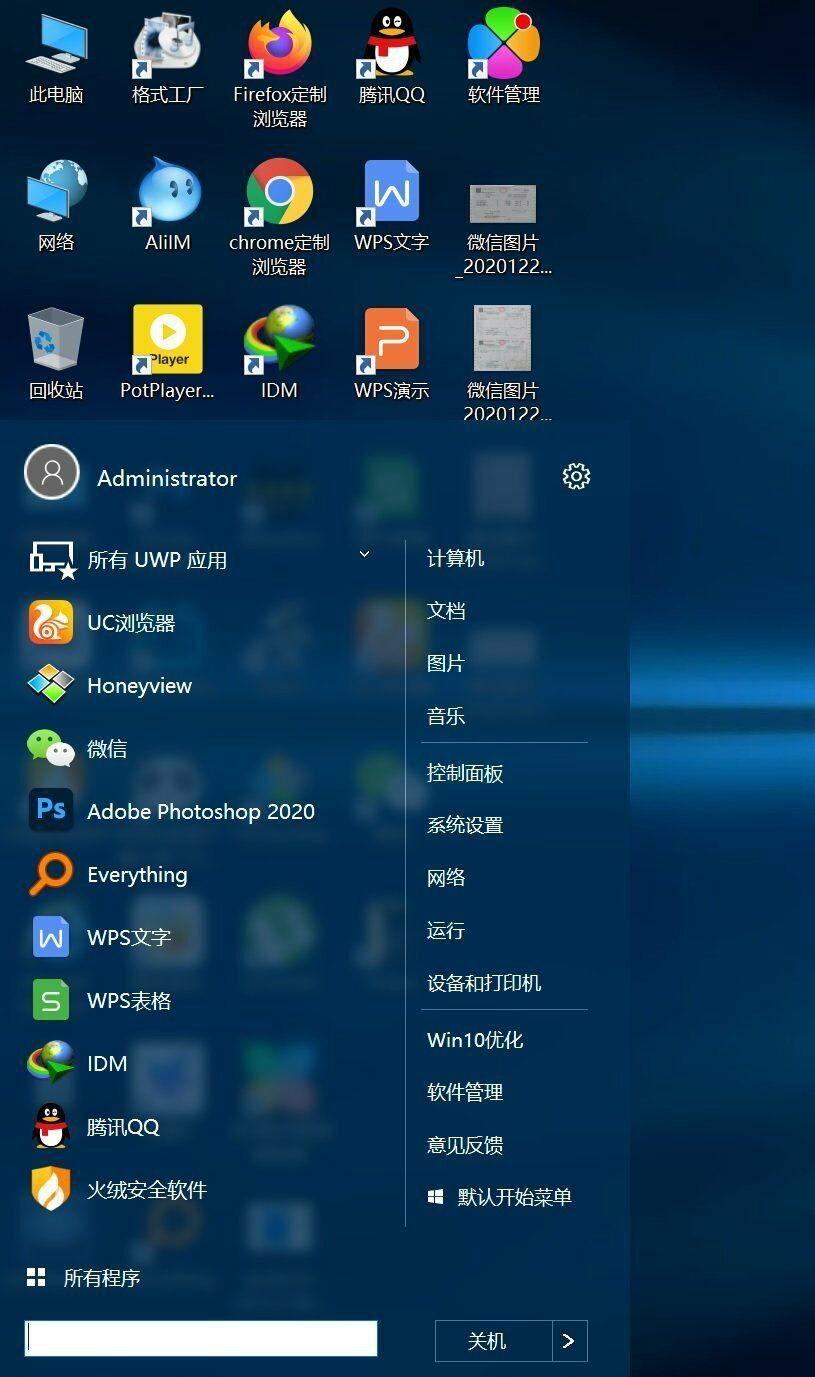Image resolution: width=815 pixels, height=1377 pixels.
Task: Click Administrator user name text
Action: (167, 478)
